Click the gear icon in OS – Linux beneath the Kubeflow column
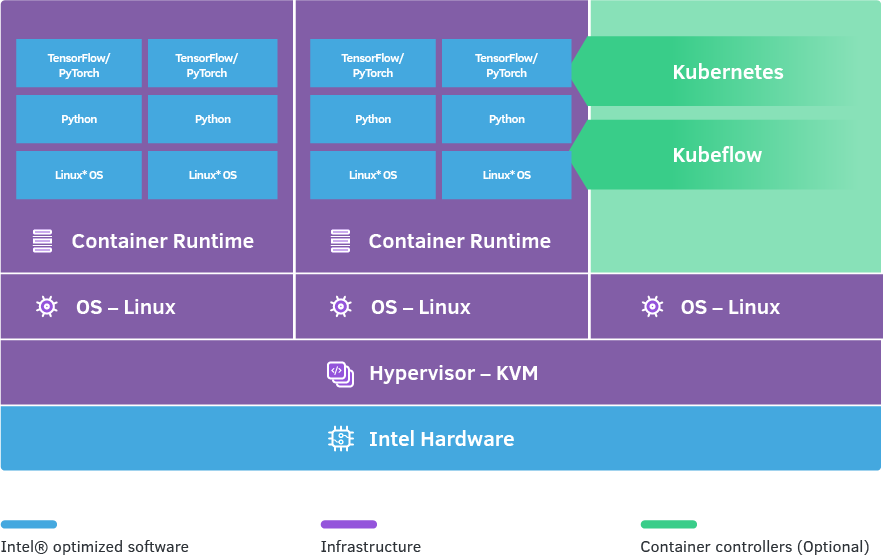The width and height of the screenshot is (883, 558). click(652, 307)
